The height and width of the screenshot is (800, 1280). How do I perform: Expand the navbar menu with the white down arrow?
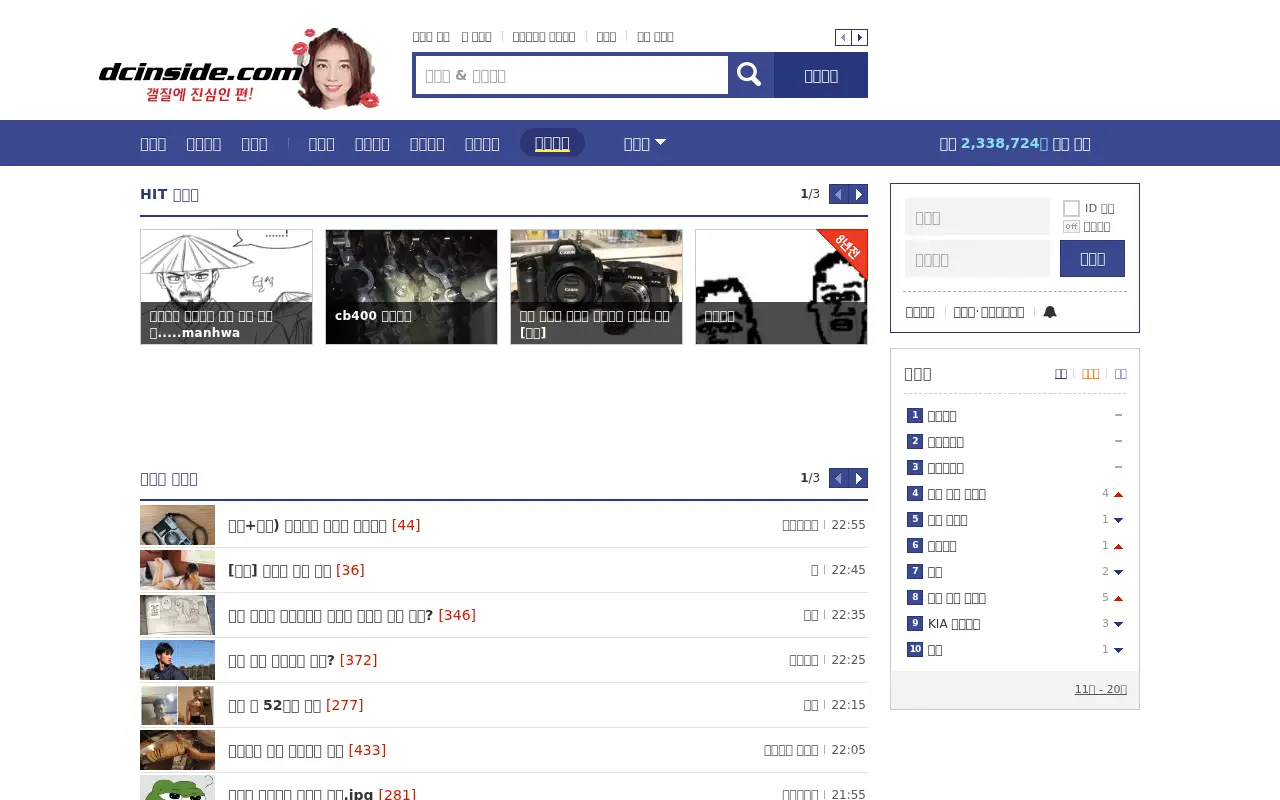pos(661,143)
